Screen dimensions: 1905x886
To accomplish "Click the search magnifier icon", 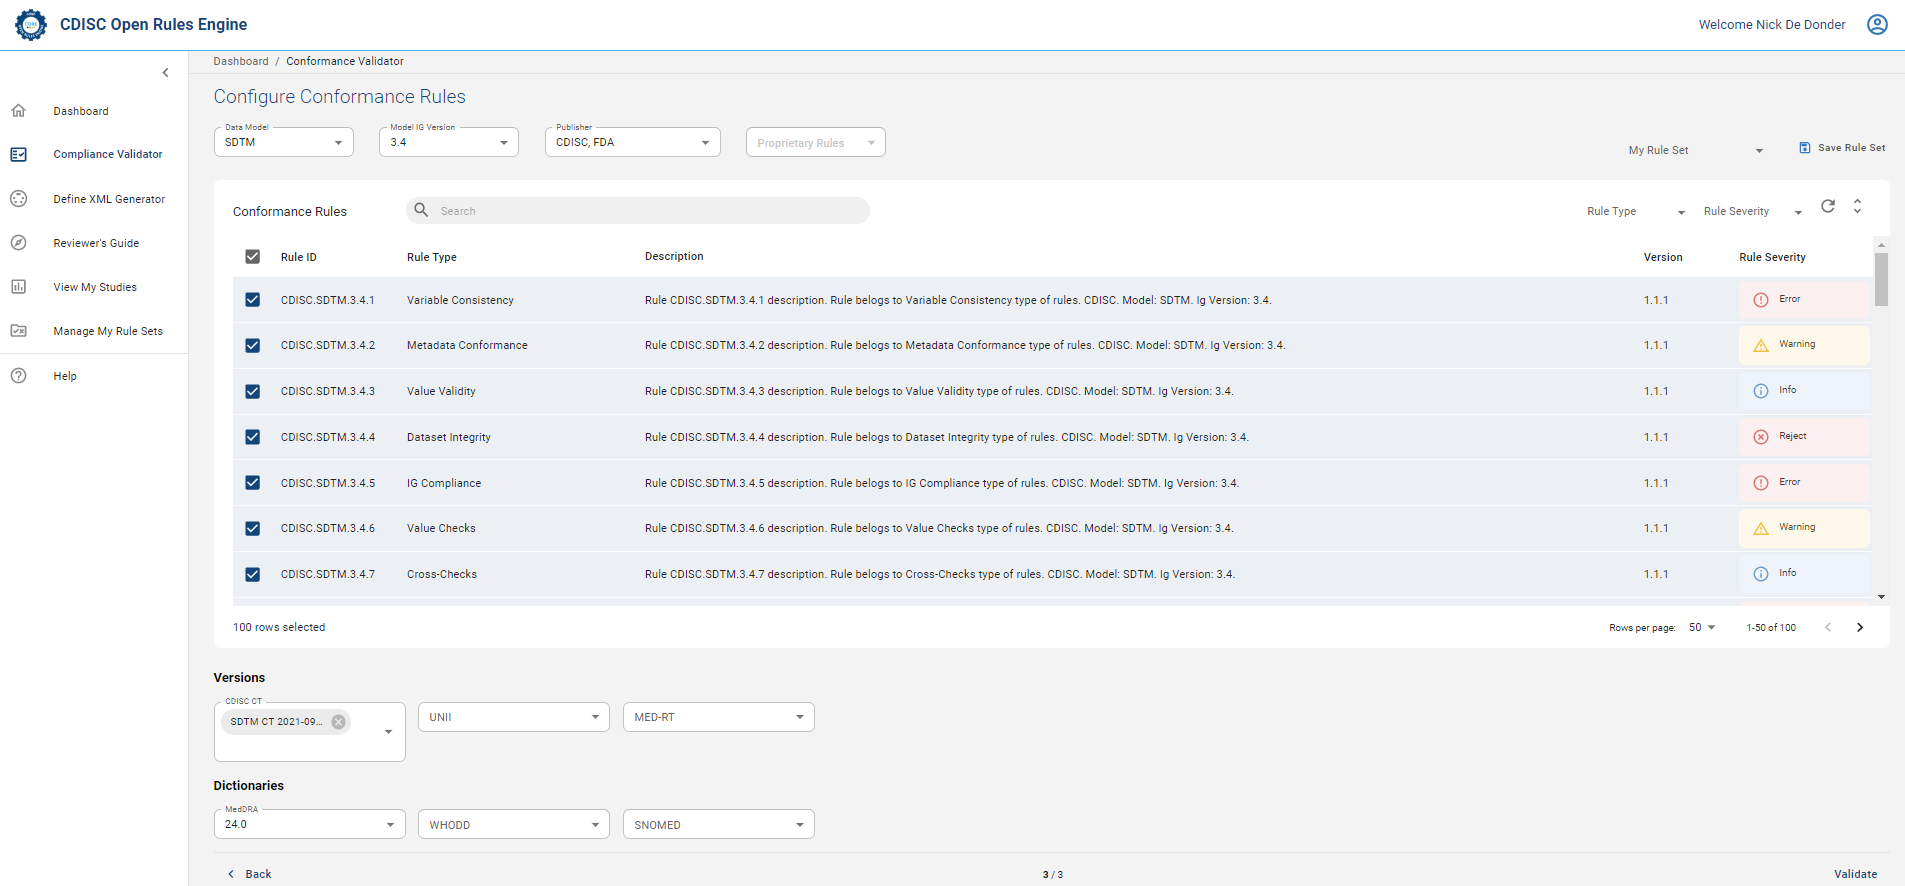I will [x=421, y=210].
